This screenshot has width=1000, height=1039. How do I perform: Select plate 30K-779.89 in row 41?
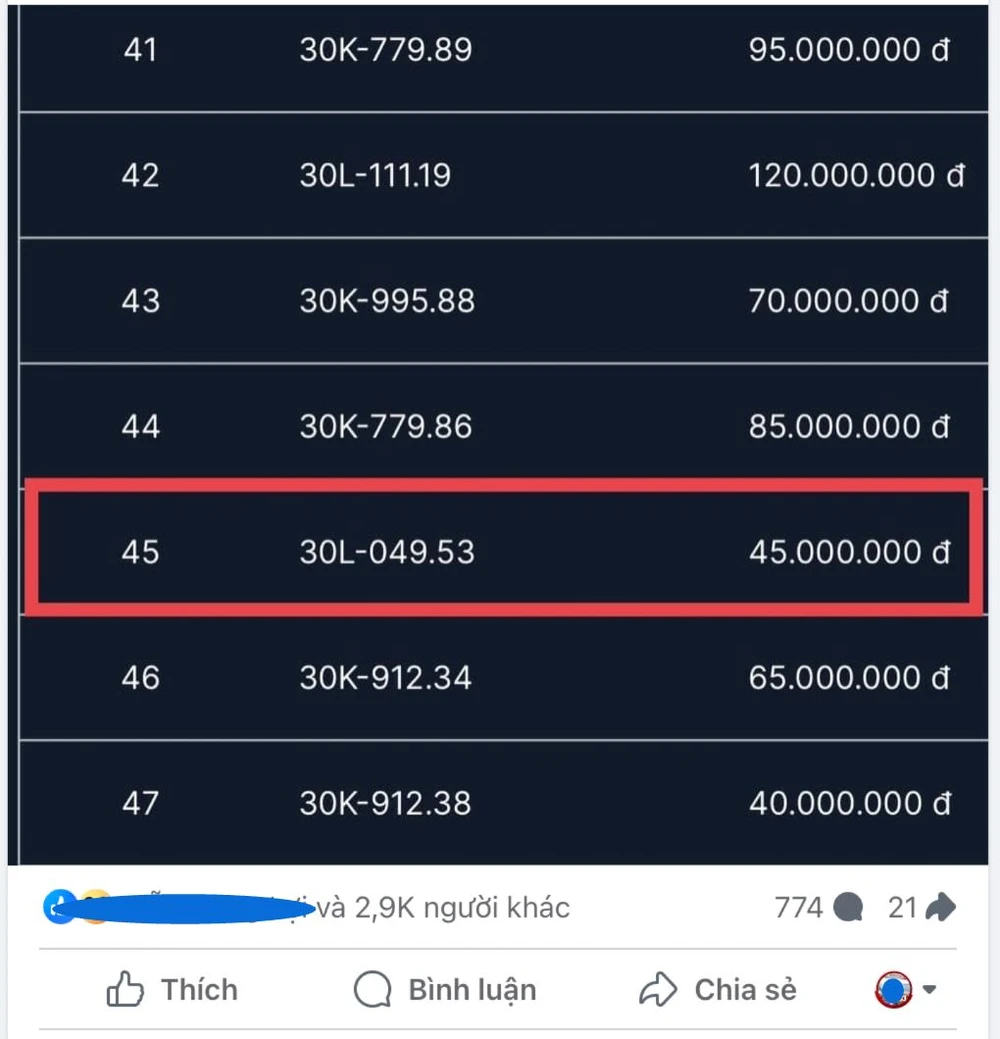pyautogui.click(x=386, y=50)
